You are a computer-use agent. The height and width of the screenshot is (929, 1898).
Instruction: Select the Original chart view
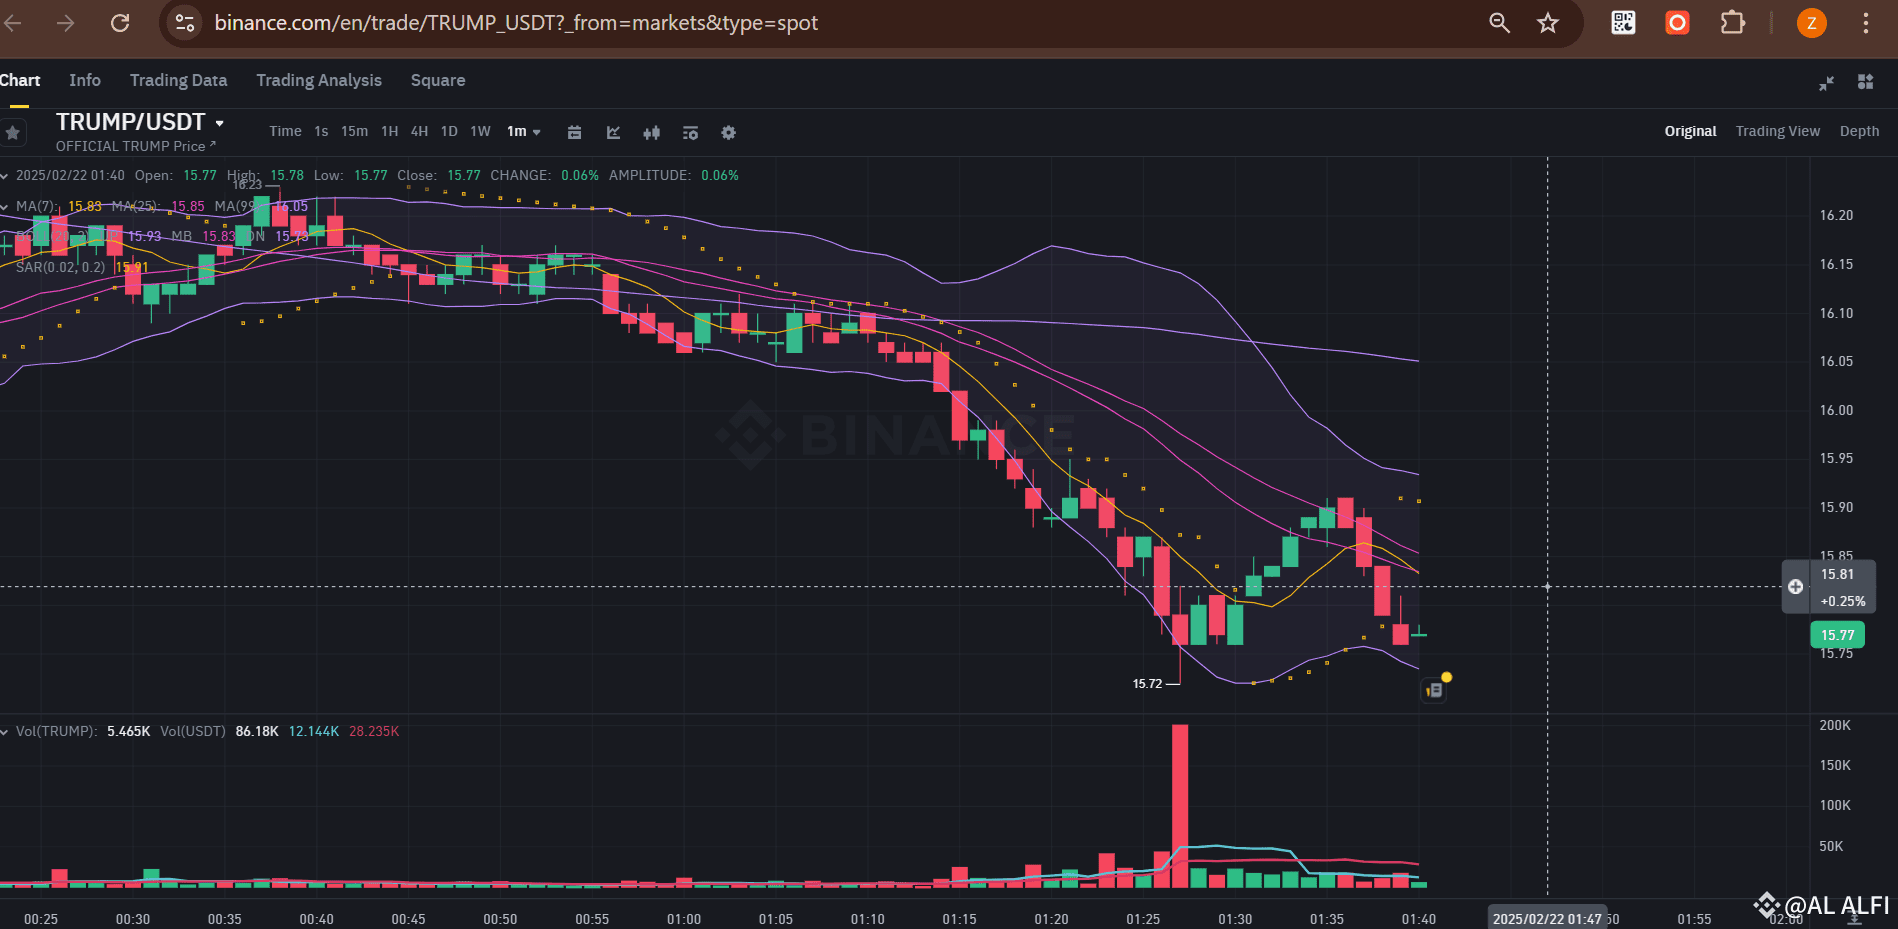tap(1690, 131)
